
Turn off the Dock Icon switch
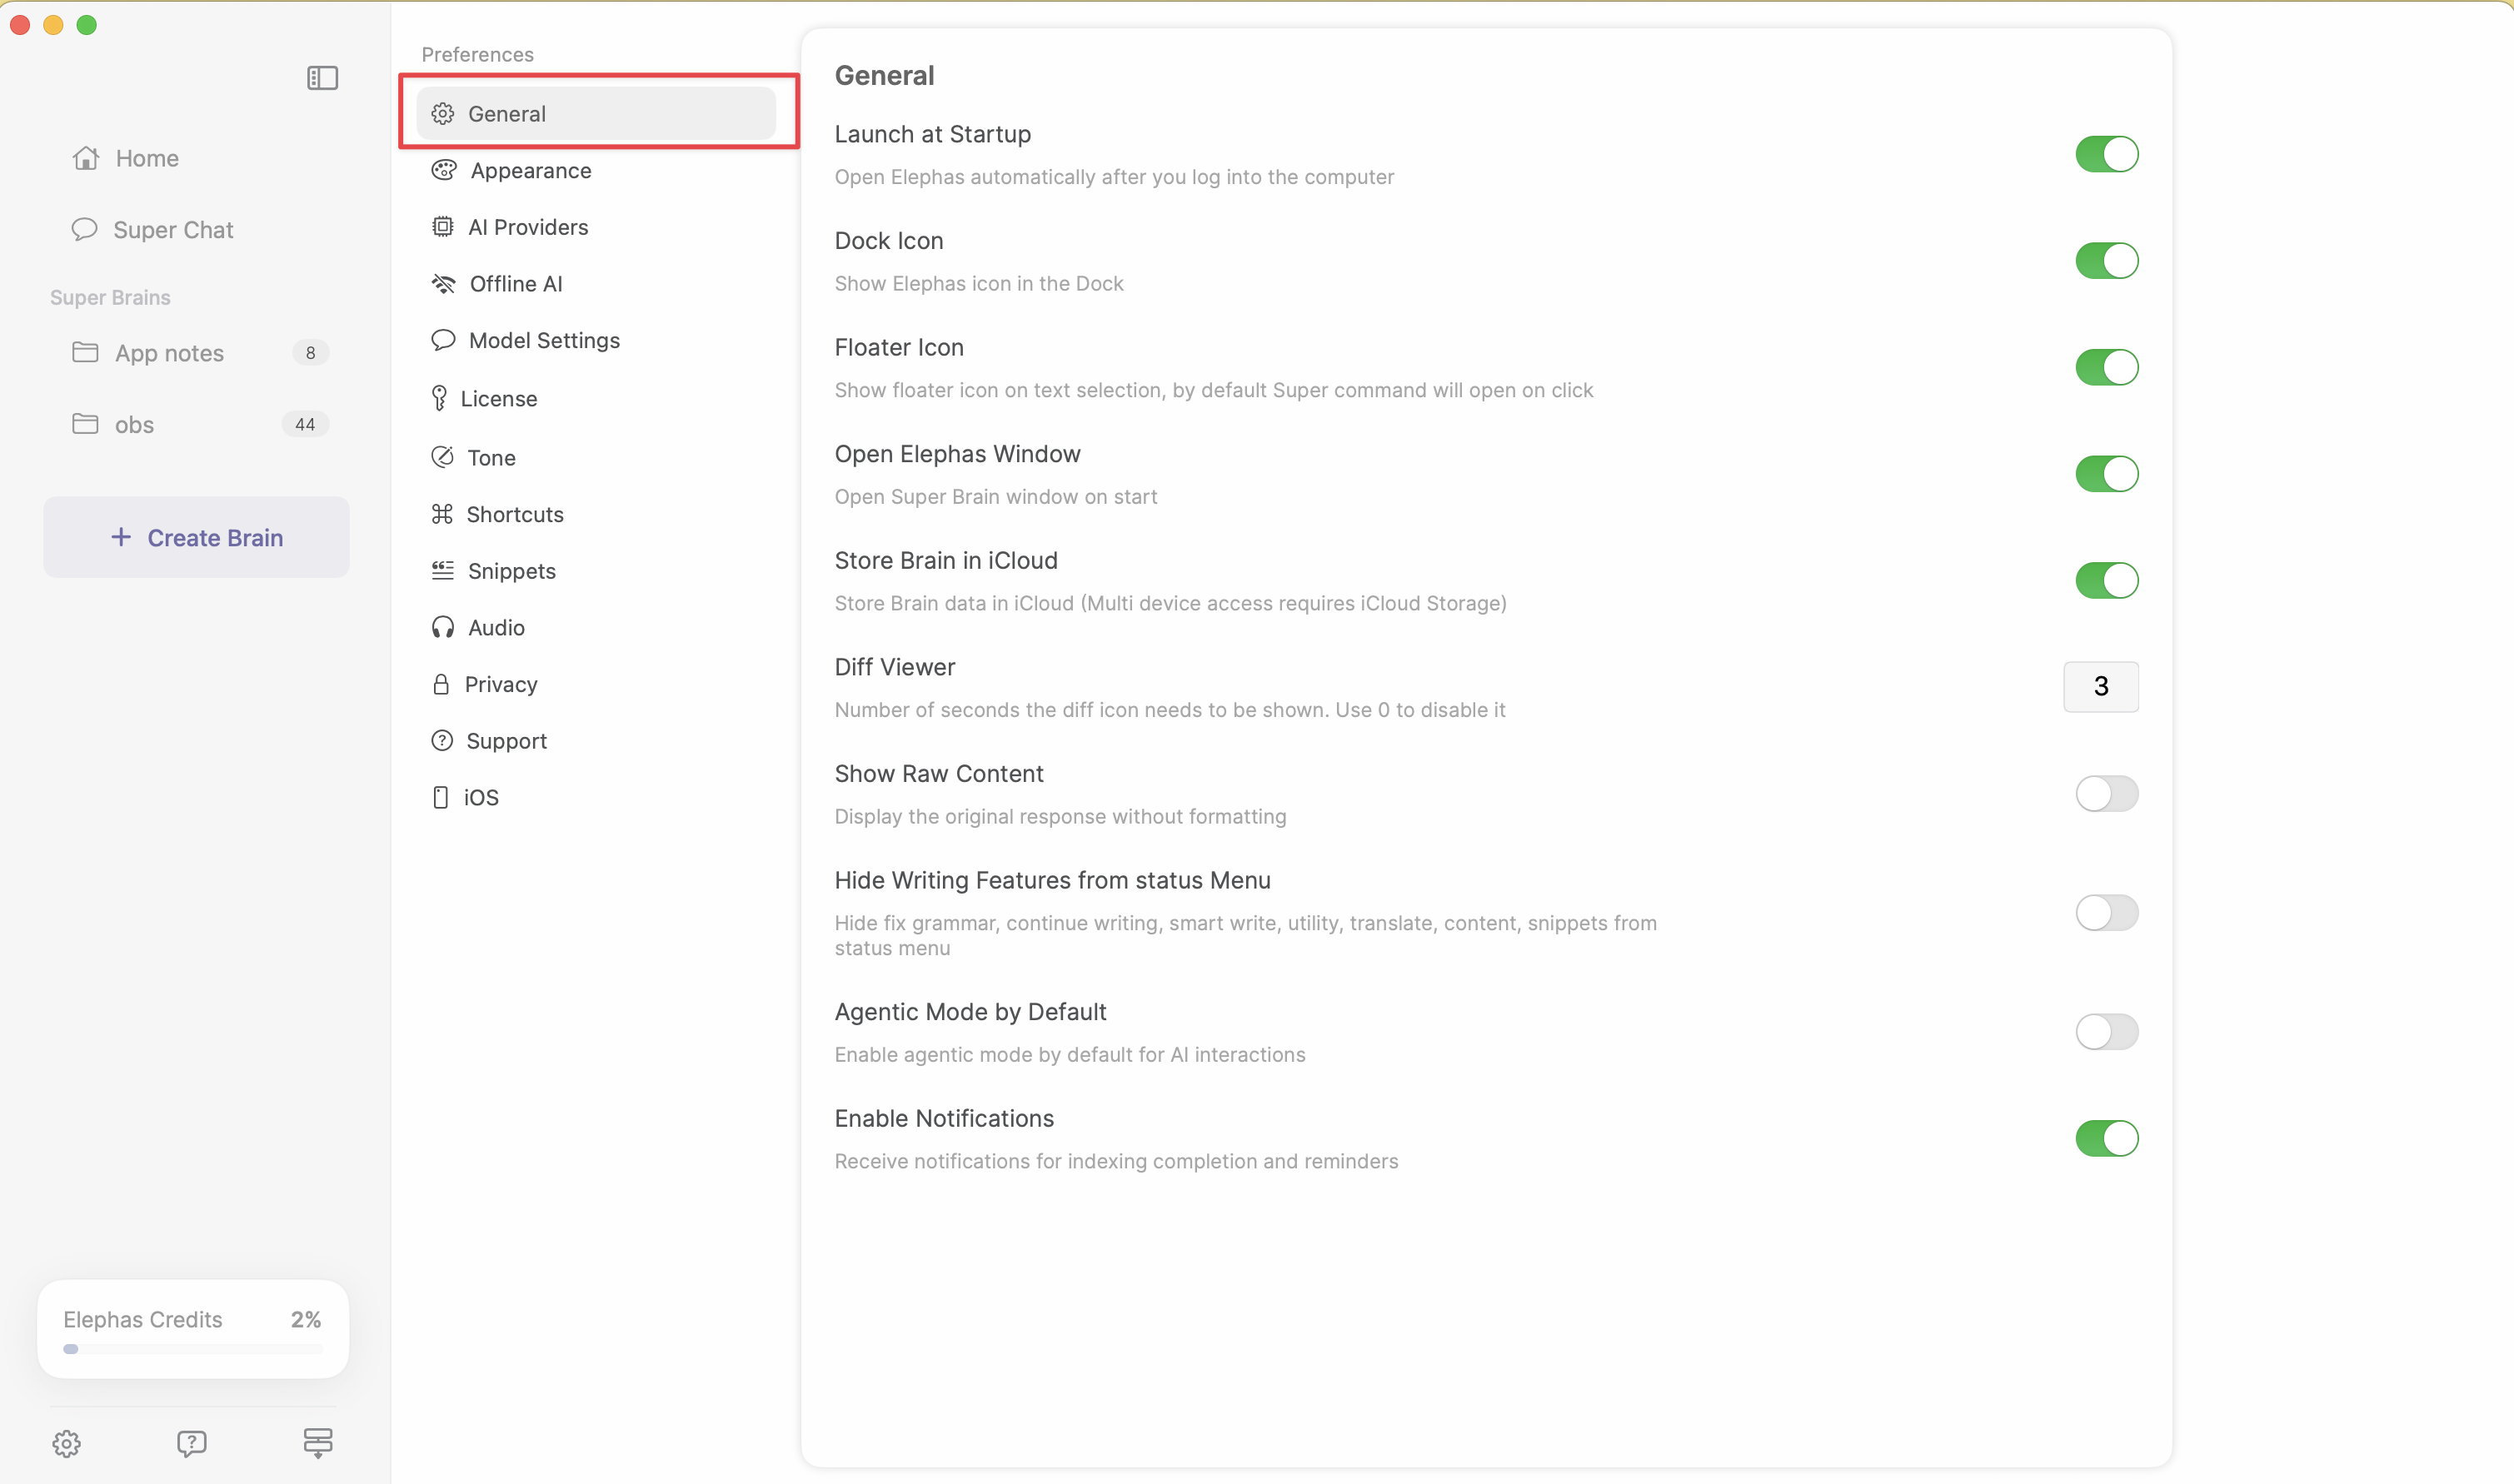click(x=2106, y=261)
